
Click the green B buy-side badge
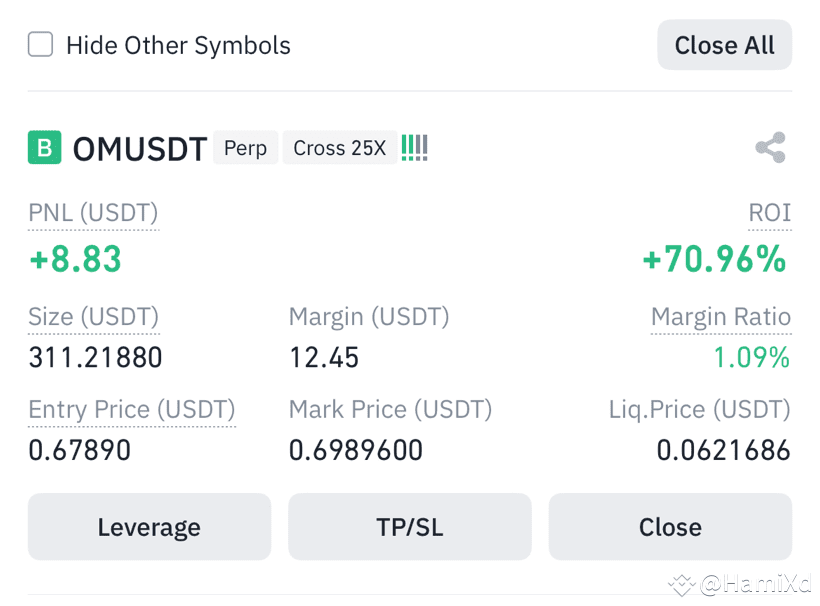[x=44, y=147]
